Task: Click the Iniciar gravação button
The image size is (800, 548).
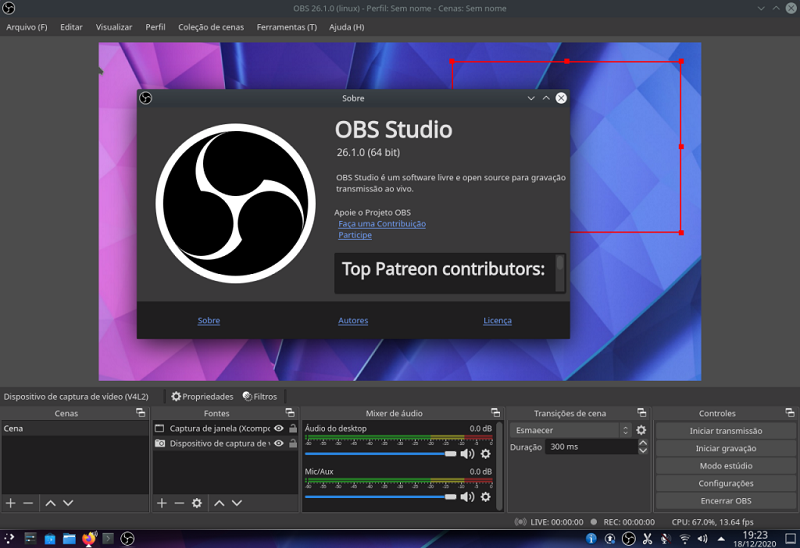Action: (725, 448)
